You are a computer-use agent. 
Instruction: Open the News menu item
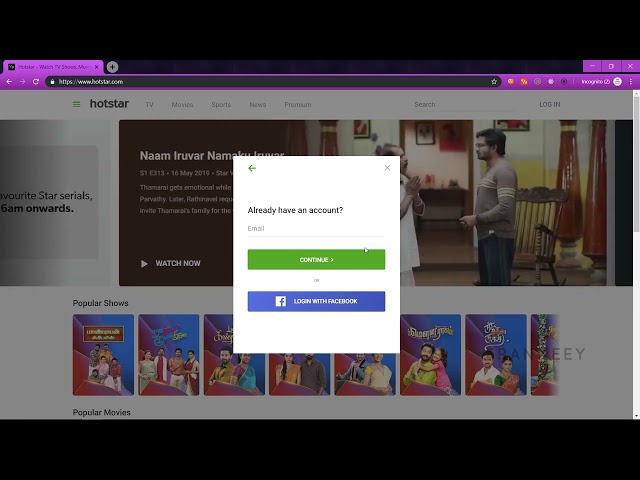coord(258,105)
